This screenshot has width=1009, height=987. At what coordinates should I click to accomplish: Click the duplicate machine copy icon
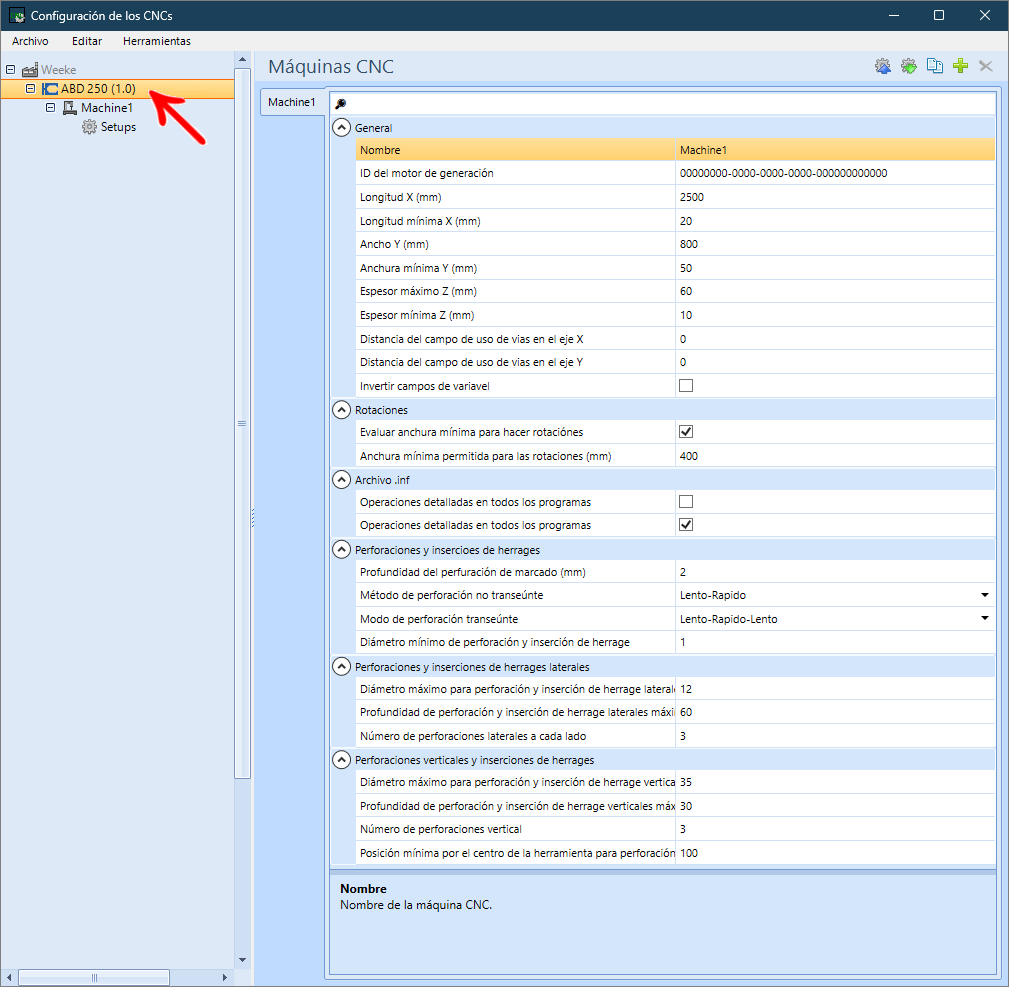pyautogui.click(x=934, y=66)
